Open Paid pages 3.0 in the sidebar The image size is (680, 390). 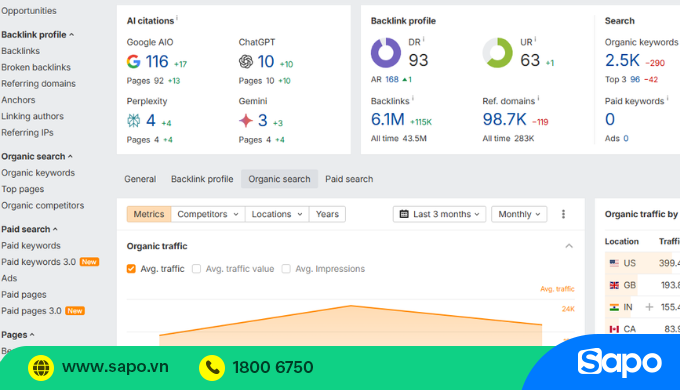pyautogui.click(x=31, y=311)
